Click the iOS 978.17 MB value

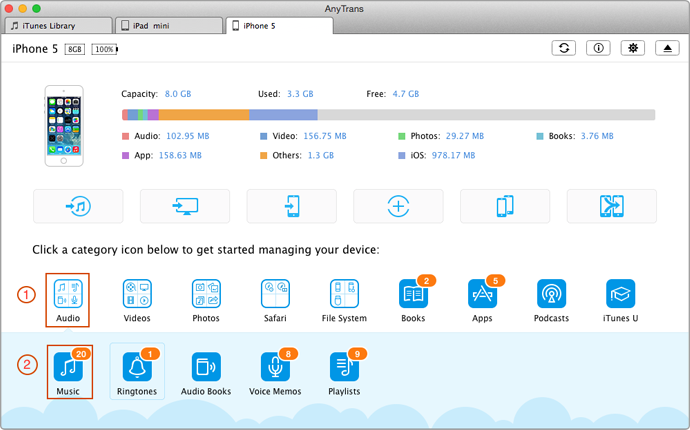[x=453, y=155]
